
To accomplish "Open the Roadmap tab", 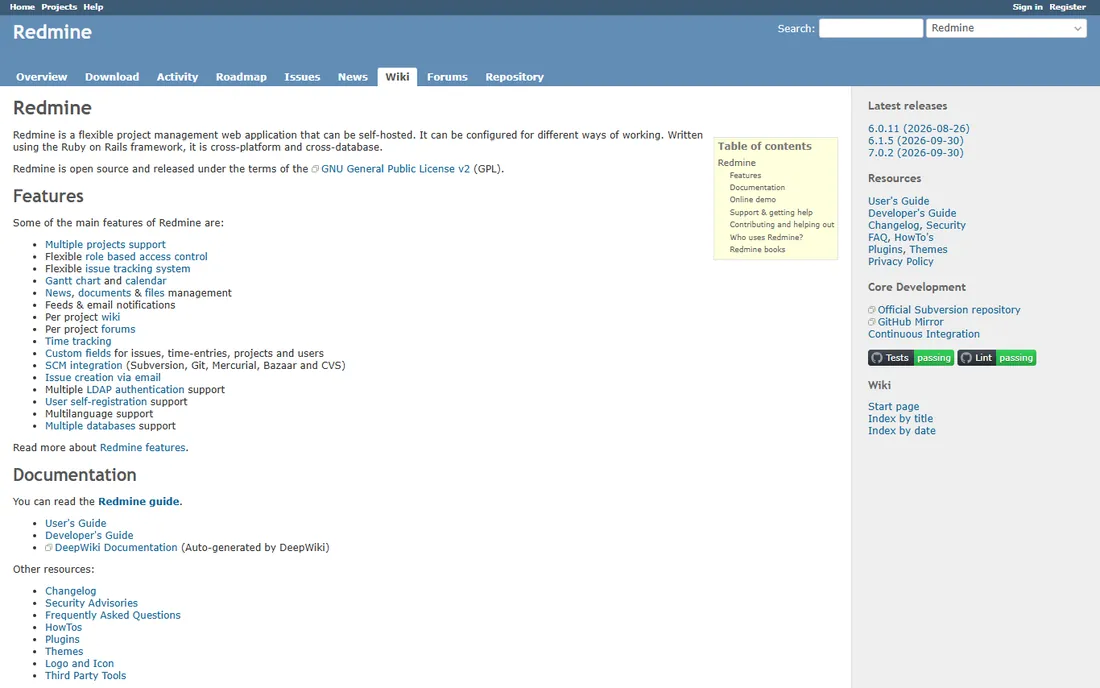I will coord(241,77).
